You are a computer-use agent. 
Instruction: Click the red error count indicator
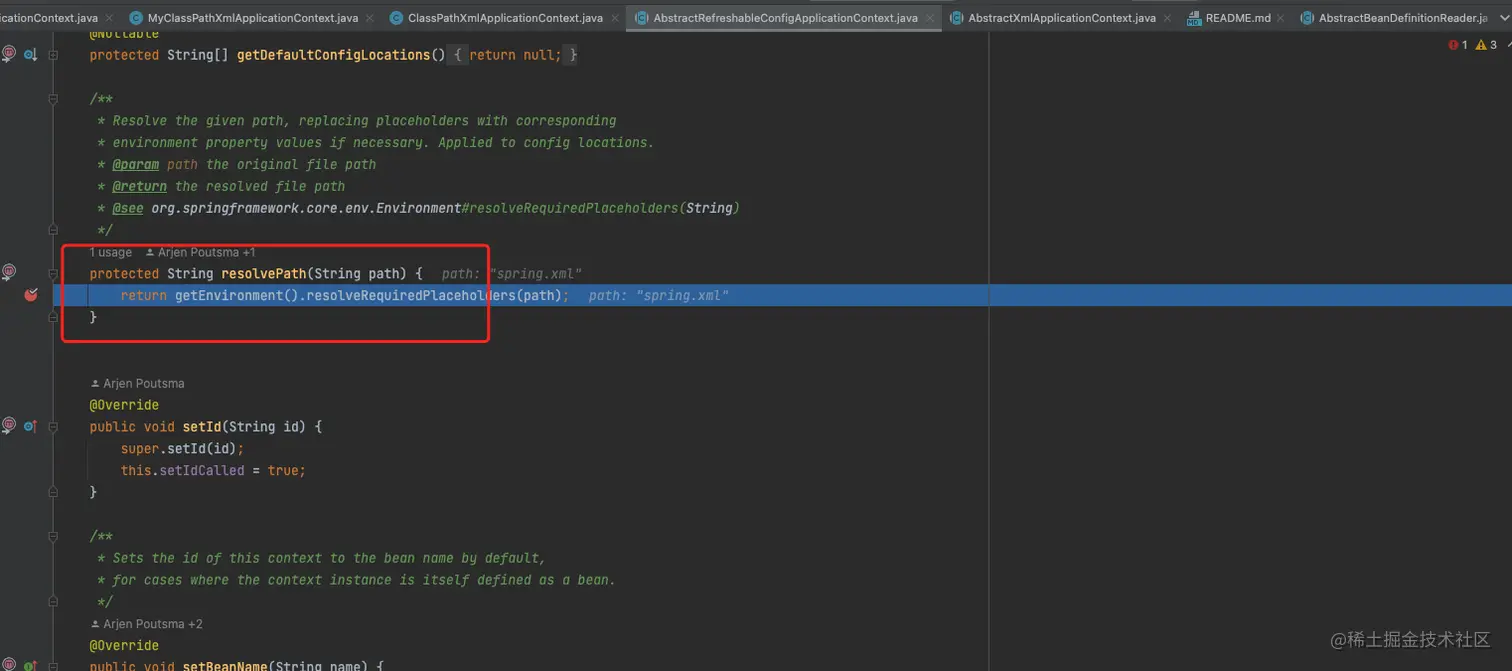[1458, 45]
